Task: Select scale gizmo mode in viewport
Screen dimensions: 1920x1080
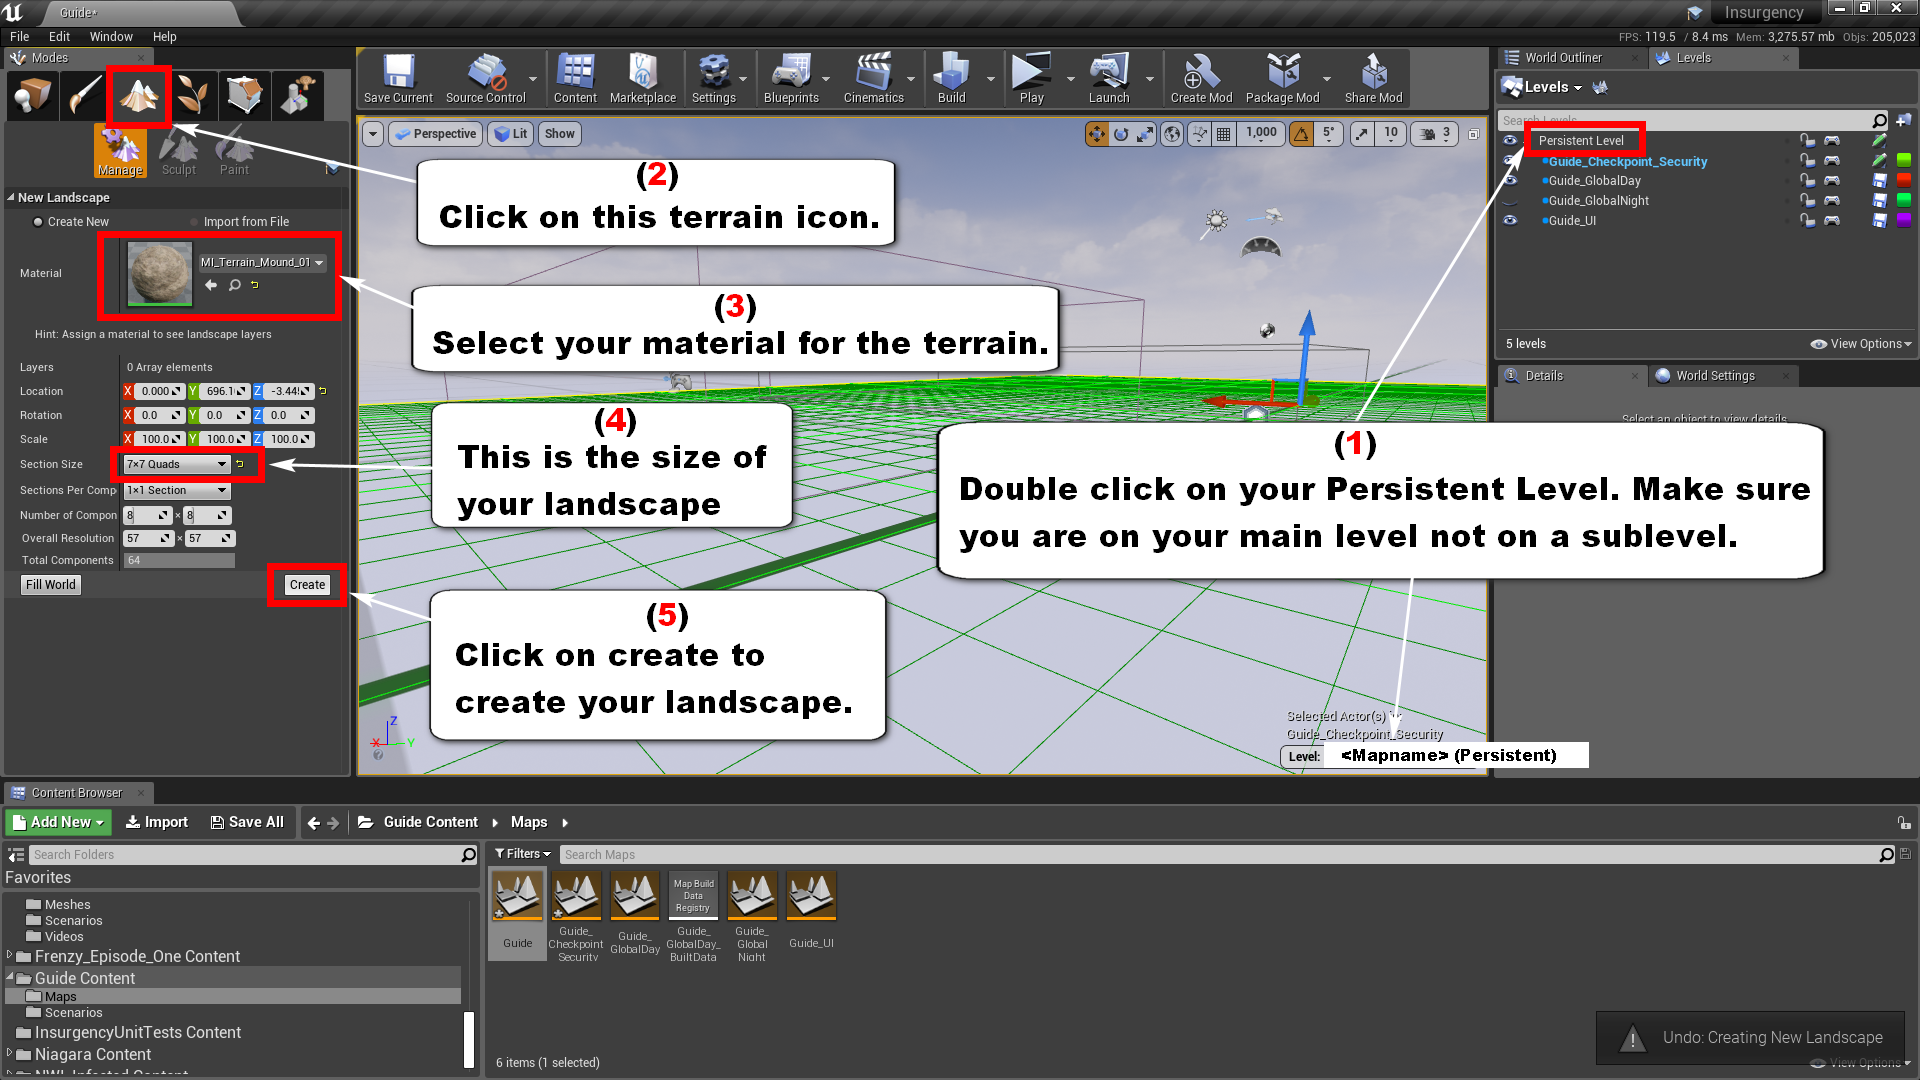Action: pos(1145,134)
